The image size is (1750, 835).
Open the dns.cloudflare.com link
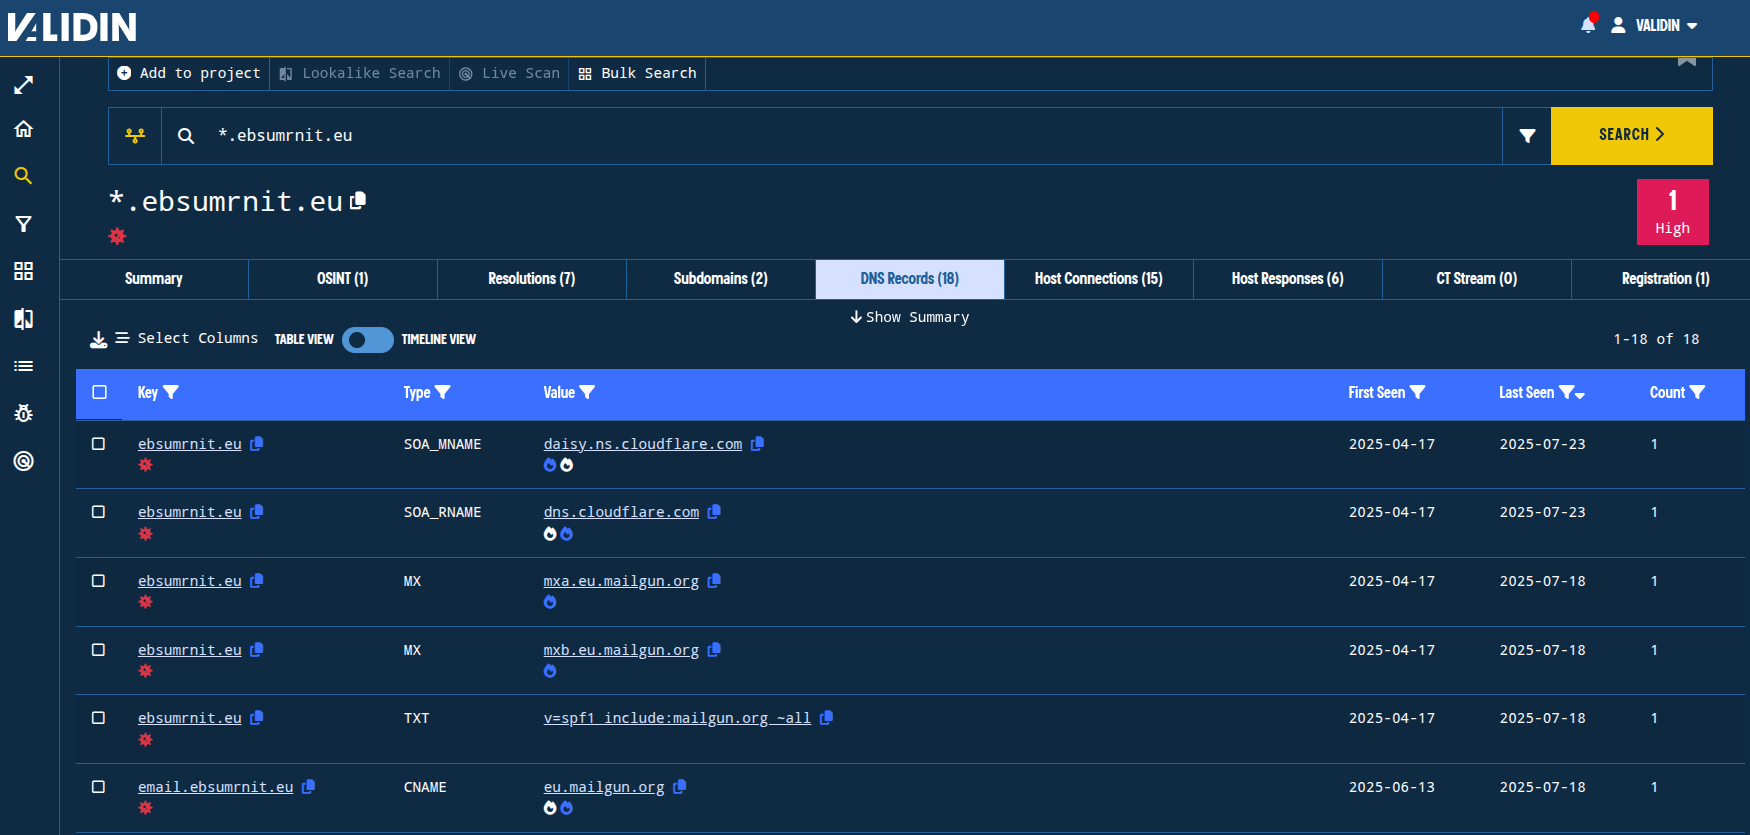coord(621,512)
